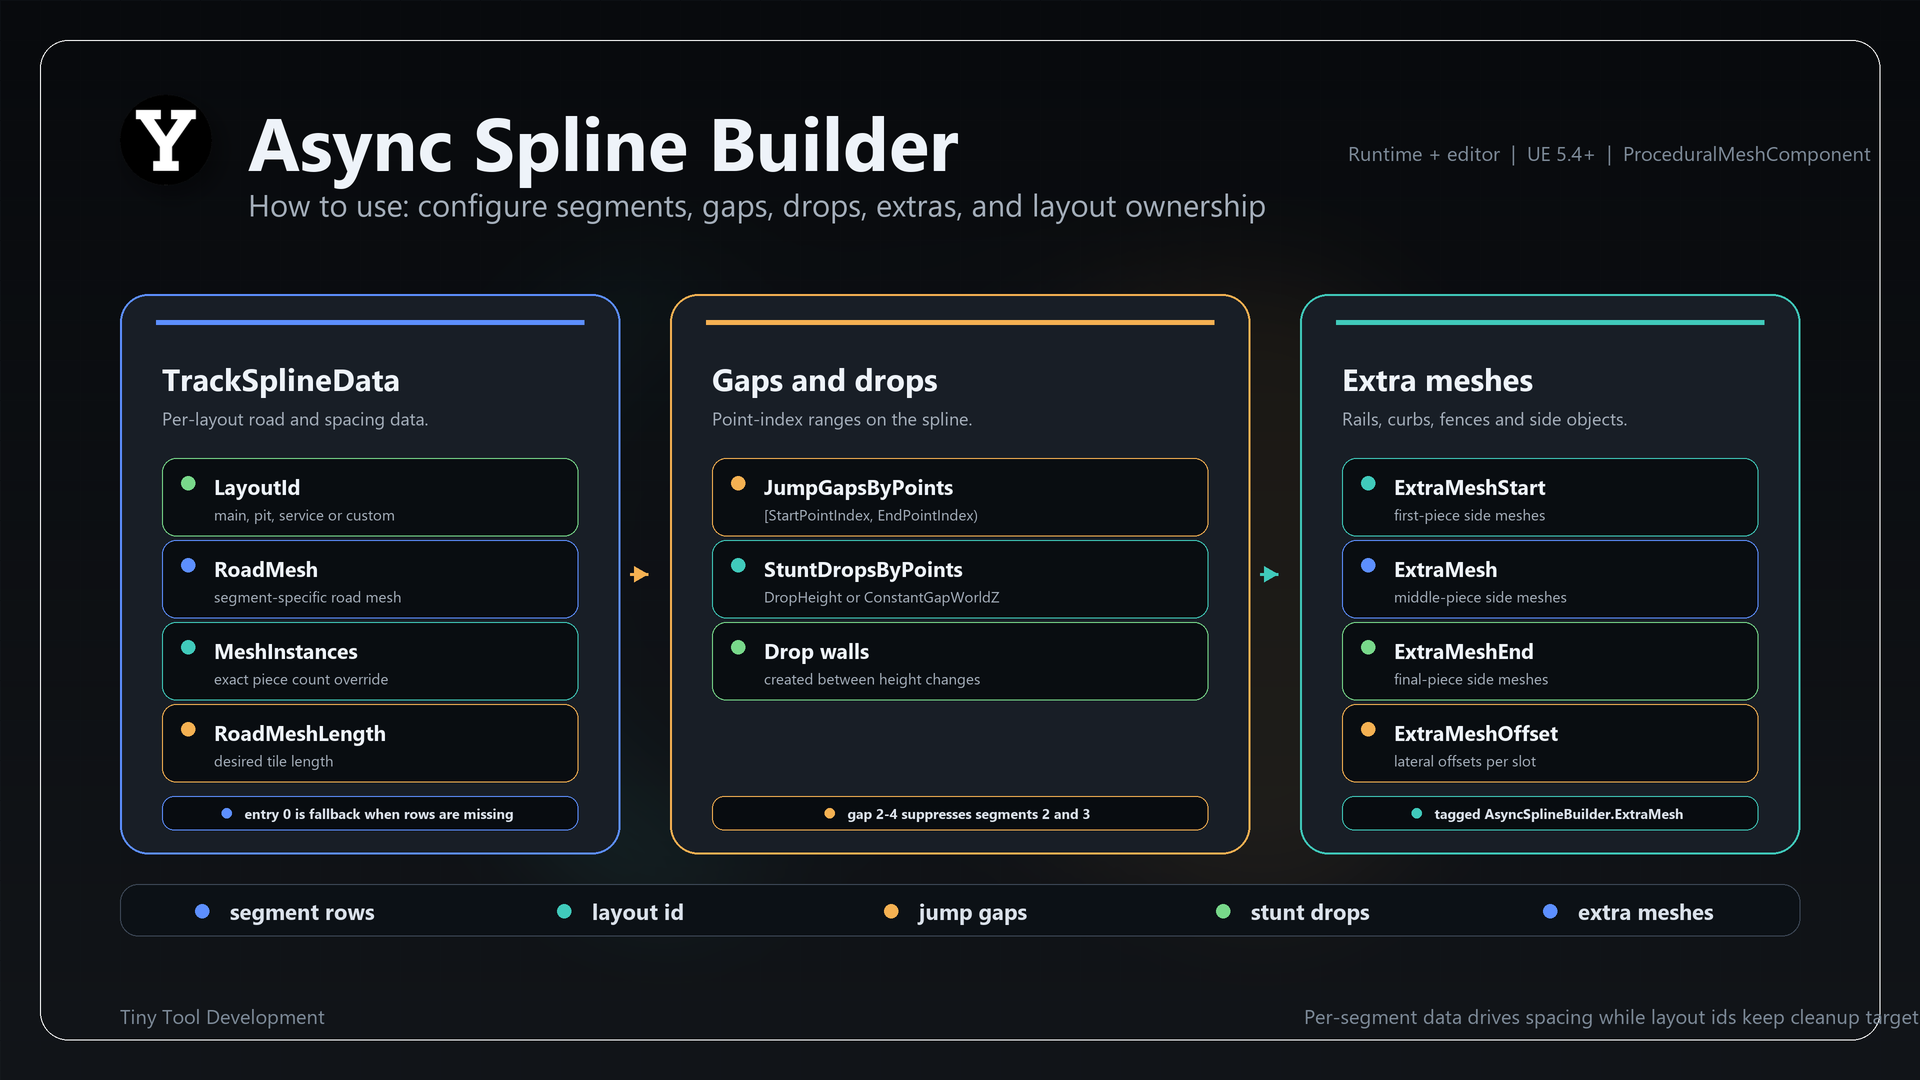Open the JumpGapsByPoints card
Viewport: 1920px width, 1080px height.
click(x=960, y=497)
